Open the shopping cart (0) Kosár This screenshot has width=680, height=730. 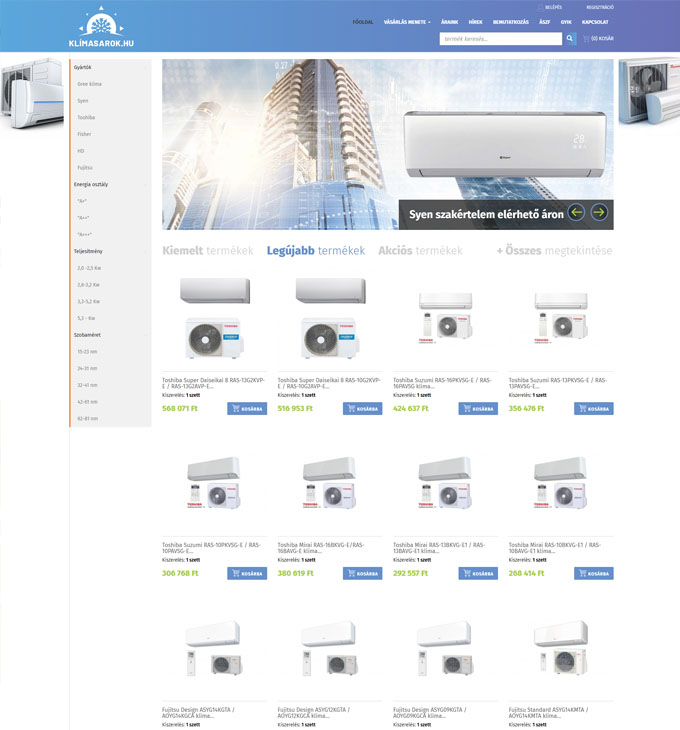[x=598, y=39]
